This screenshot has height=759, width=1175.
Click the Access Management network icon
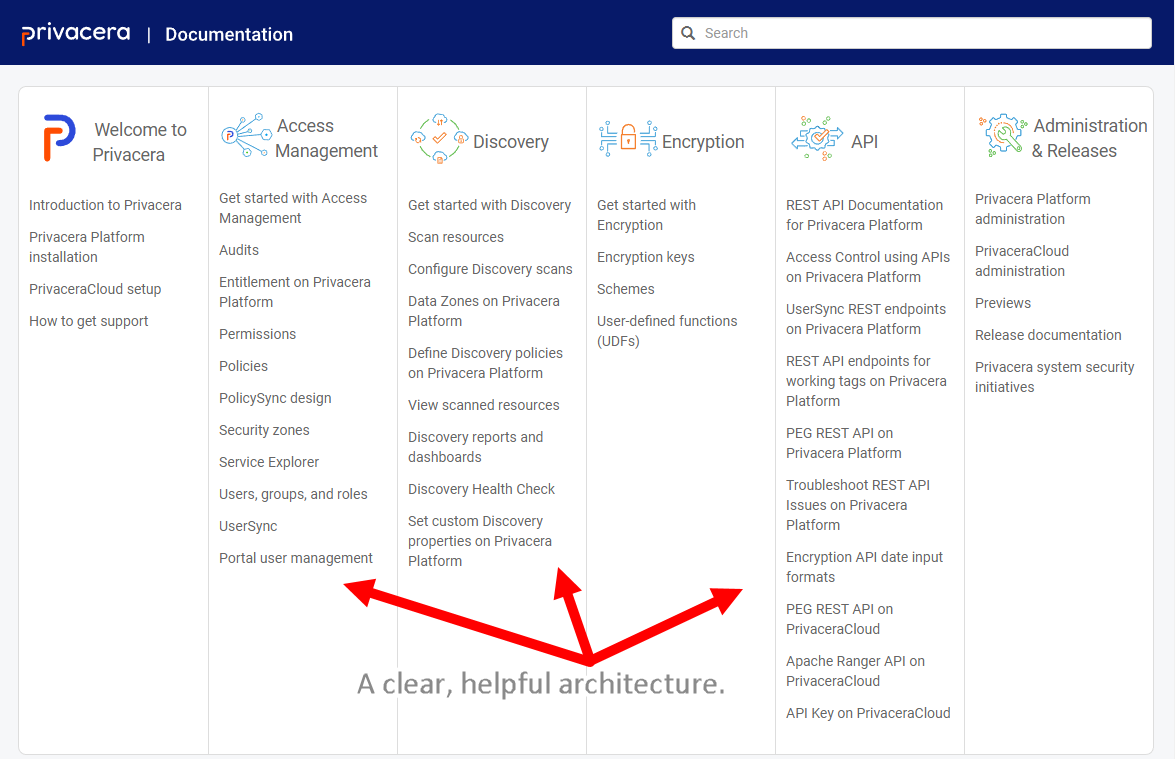(245, 137)
